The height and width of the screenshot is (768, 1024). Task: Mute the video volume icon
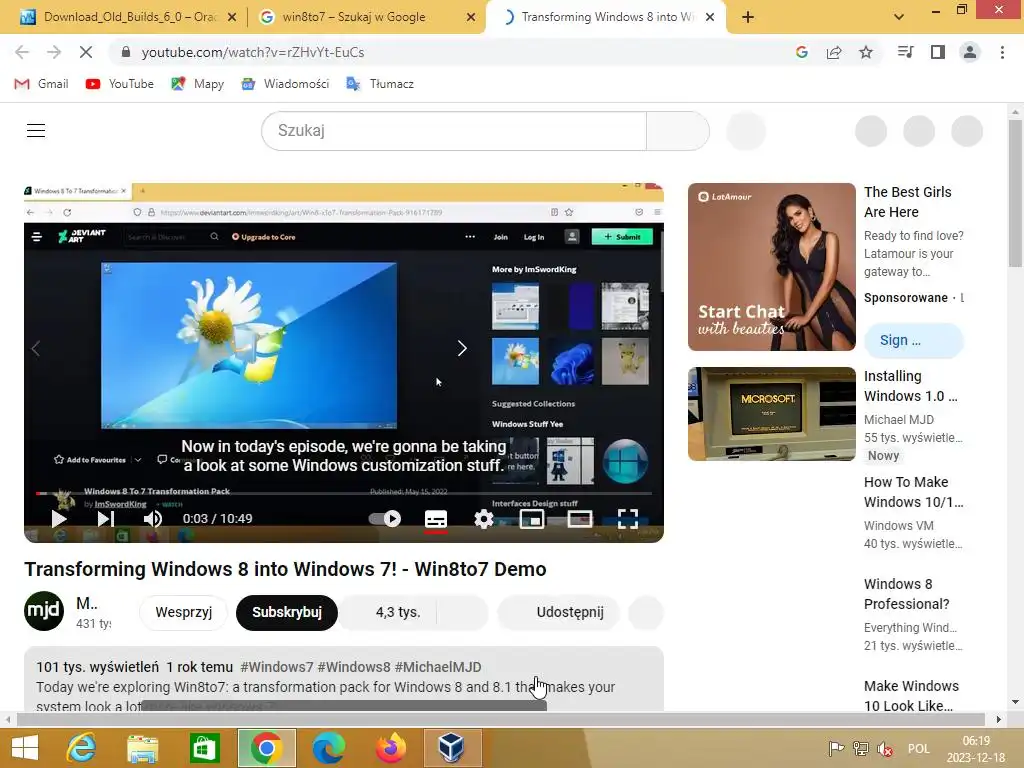153,519
